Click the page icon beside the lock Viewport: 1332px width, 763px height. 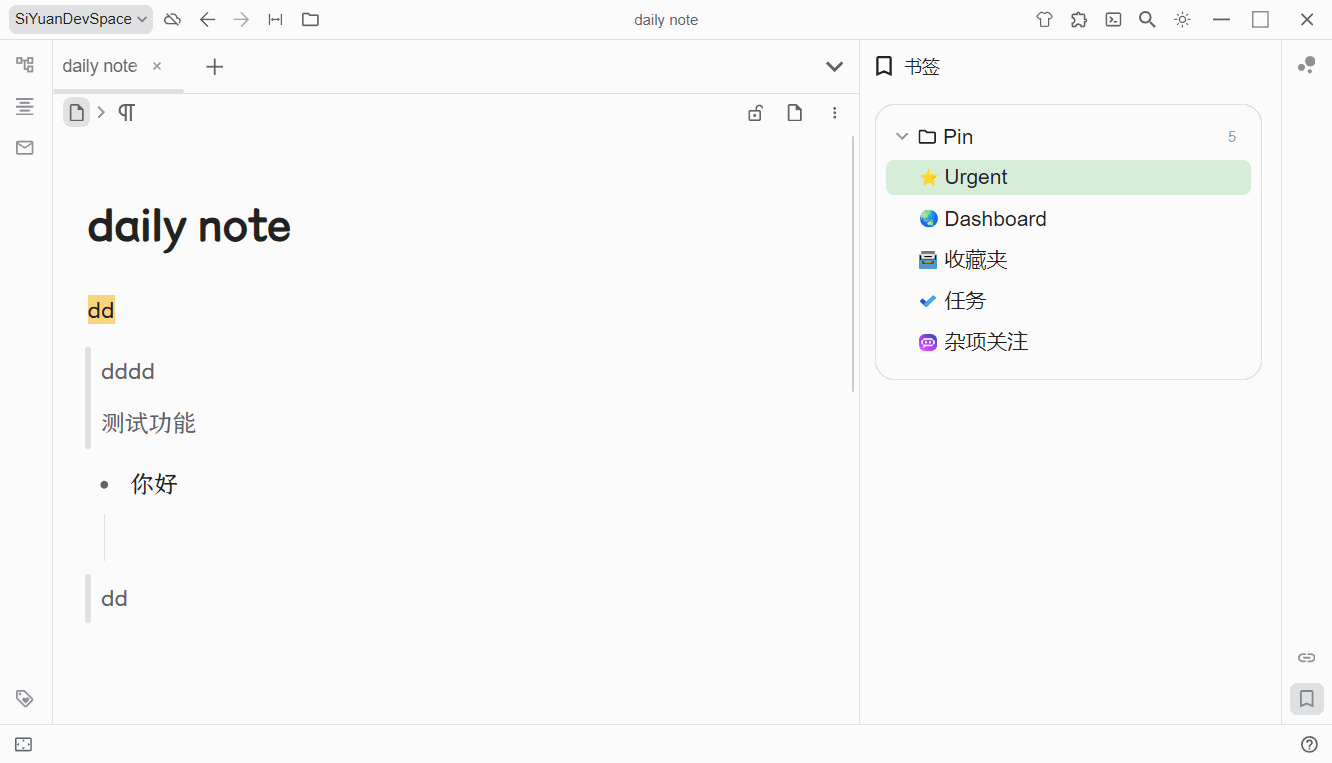pyautogui.click(x=795, y=113)
